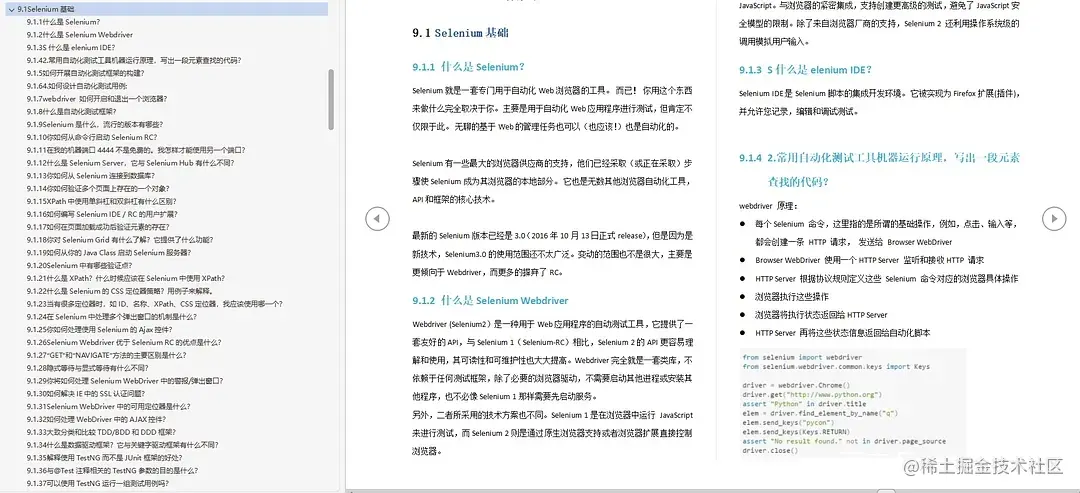
Task: Open outline item 9.1.13 从 Selenium 连接到数据库
Action: point(92,176)
